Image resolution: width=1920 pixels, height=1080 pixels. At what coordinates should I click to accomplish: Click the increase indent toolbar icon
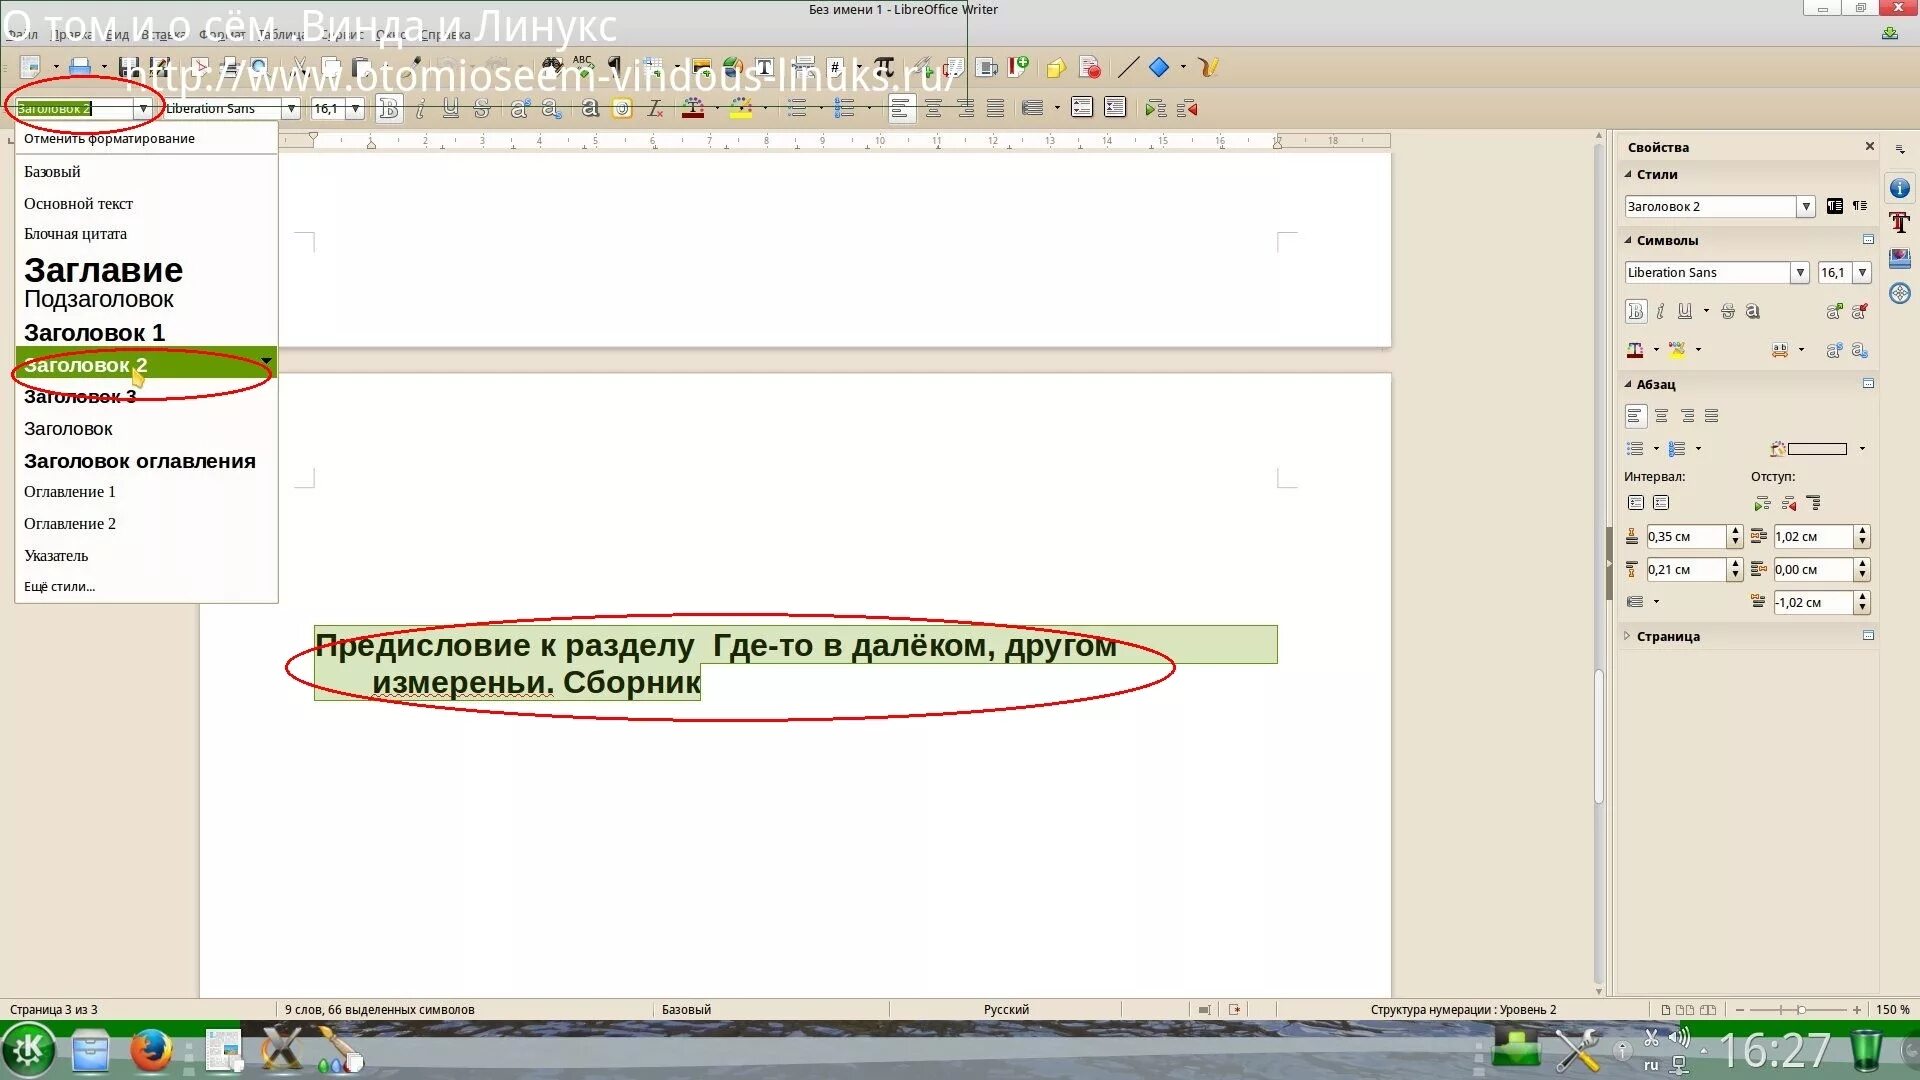(x=1155, y=108)
